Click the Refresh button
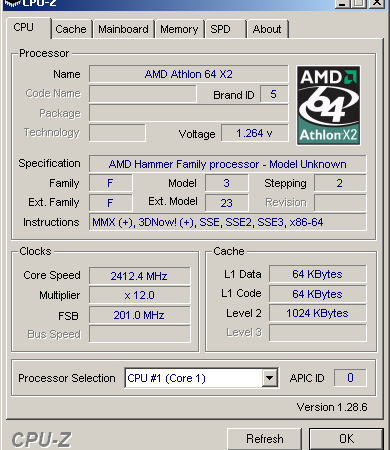The width and height of the screenshot is (390, 450). click(265, 439)
